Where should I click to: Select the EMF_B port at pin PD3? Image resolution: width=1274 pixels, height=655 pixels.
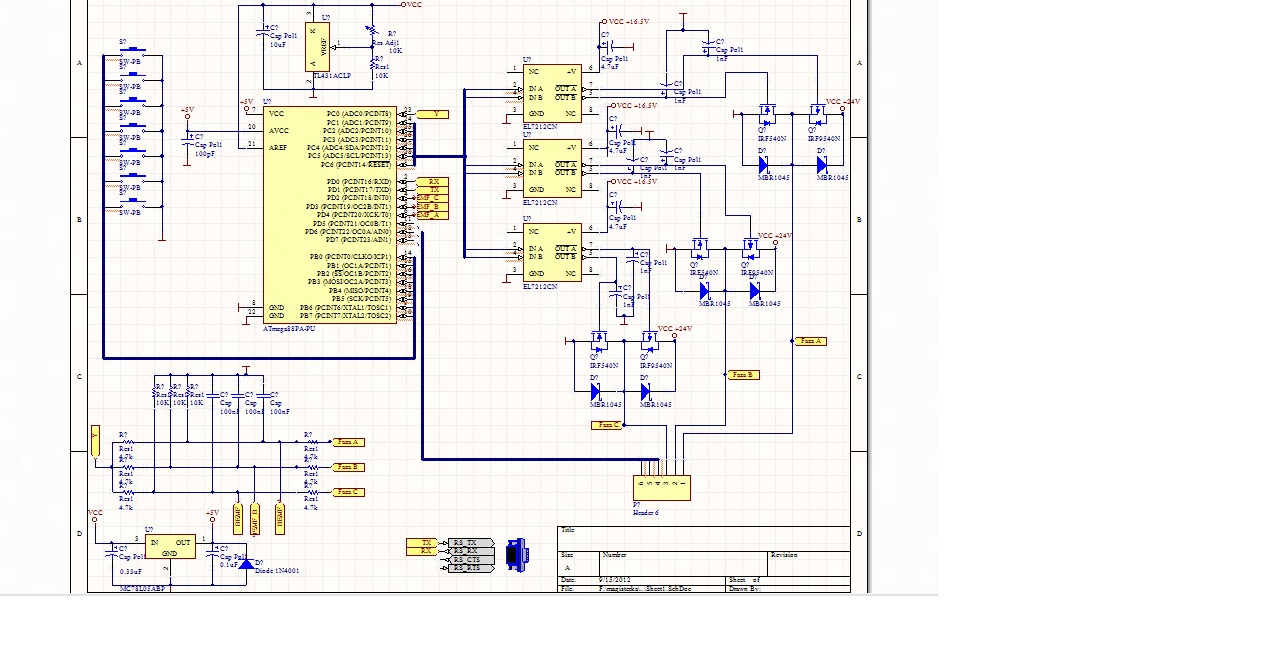[432, 207]
